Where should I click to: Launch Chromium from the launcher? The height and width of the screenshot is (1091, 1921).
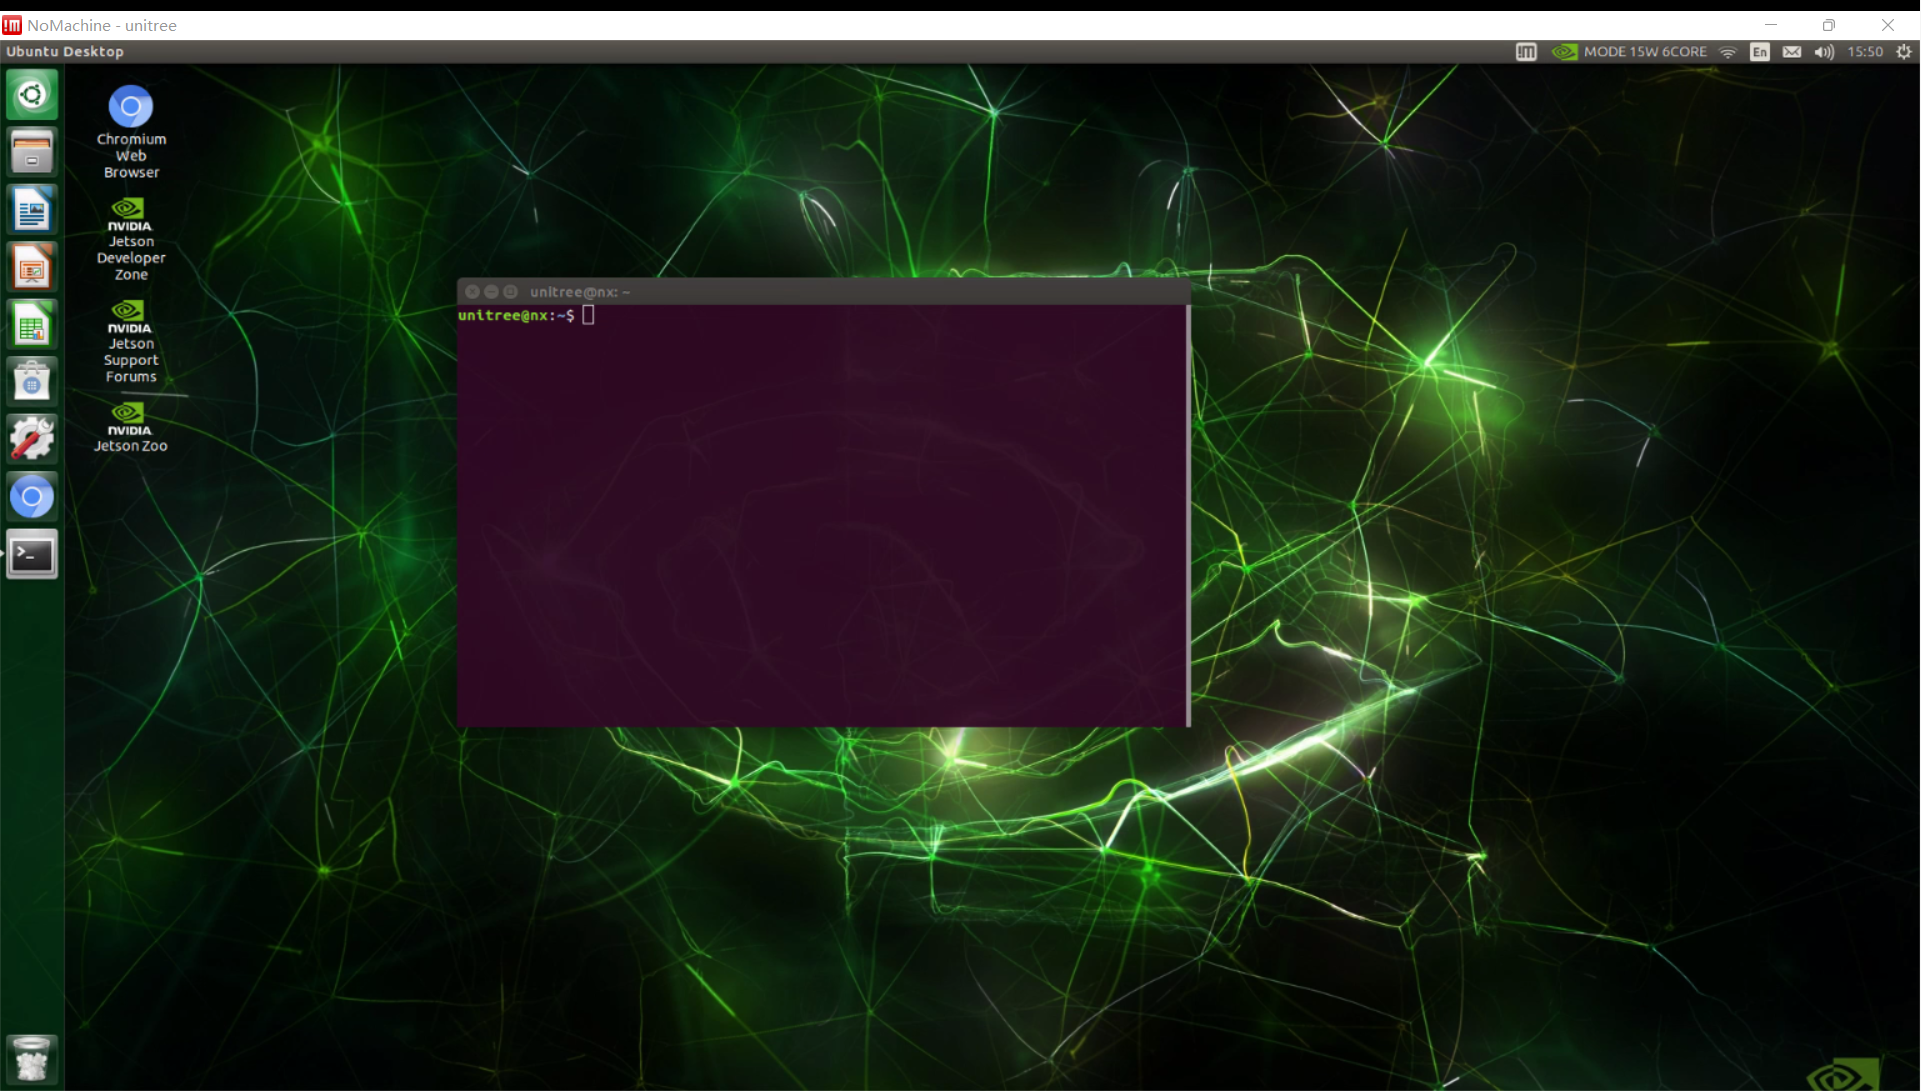pyautogui.click(x=32, y=495)
